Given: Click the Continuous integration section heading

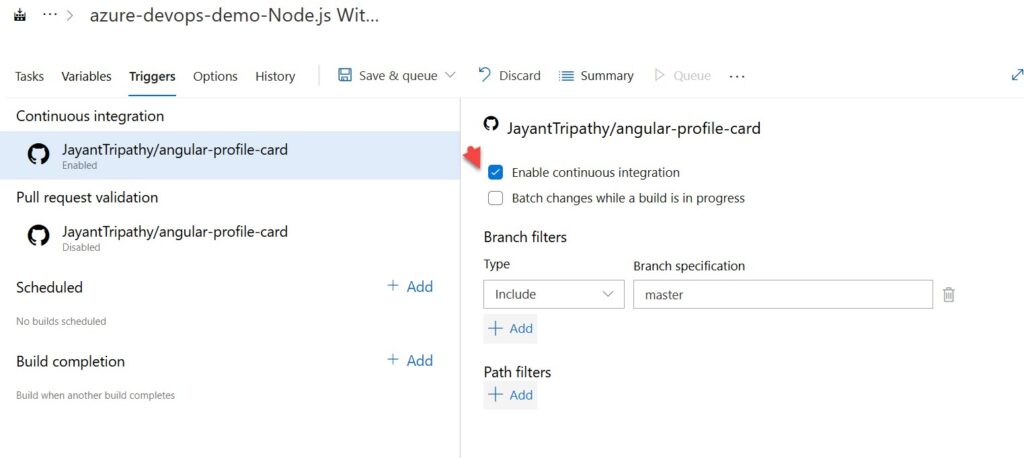Looking at the screenshot, I should point(90,116).
